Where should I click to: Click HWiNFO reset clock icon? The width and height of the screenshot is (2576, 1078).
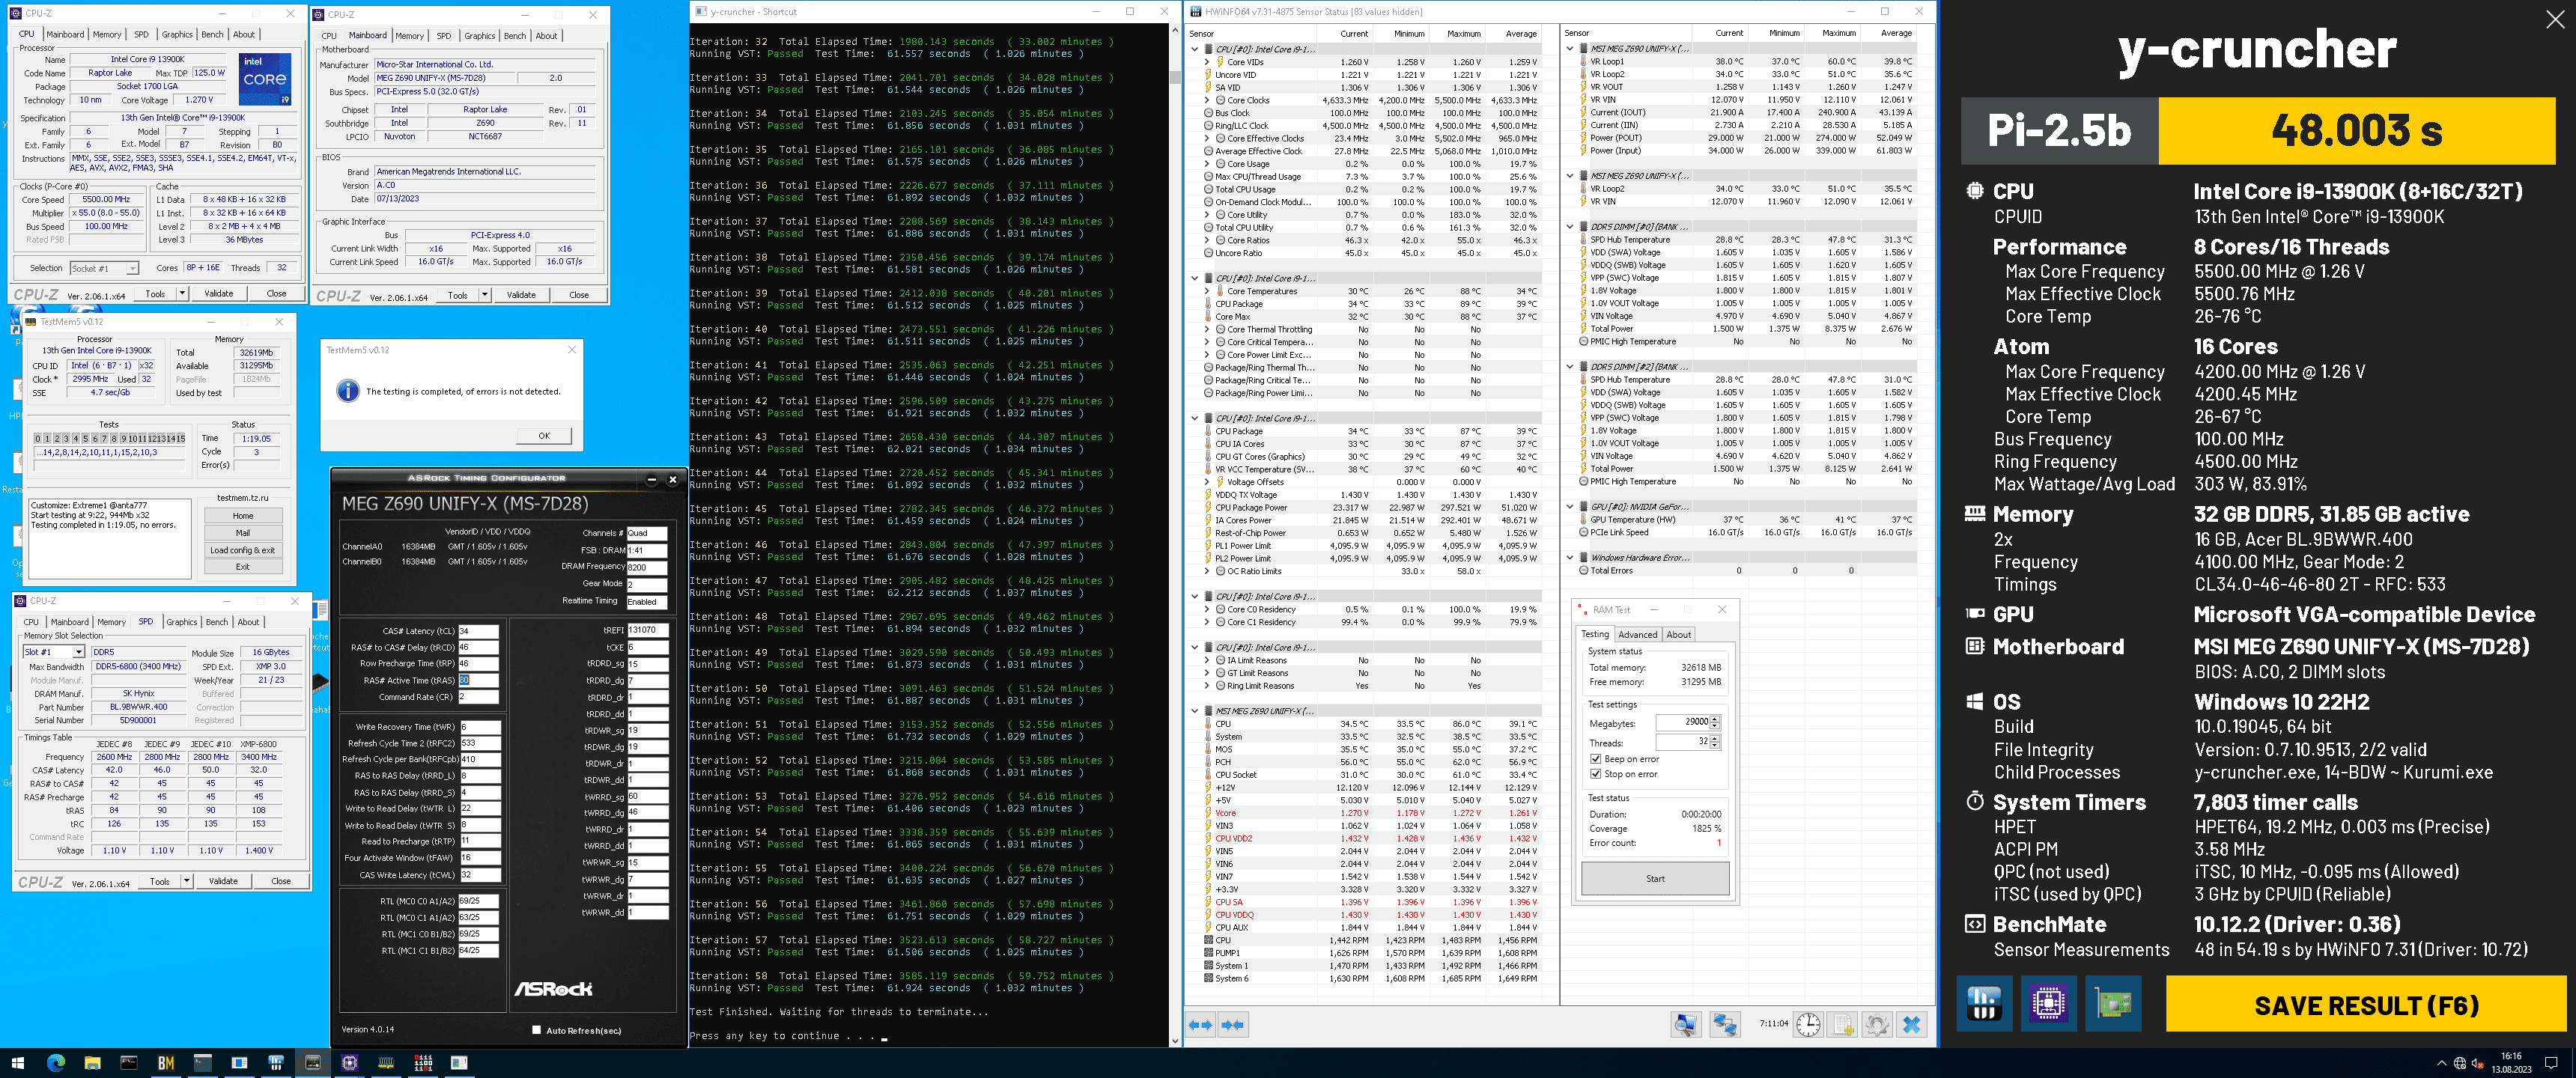click(1807, 1024)
